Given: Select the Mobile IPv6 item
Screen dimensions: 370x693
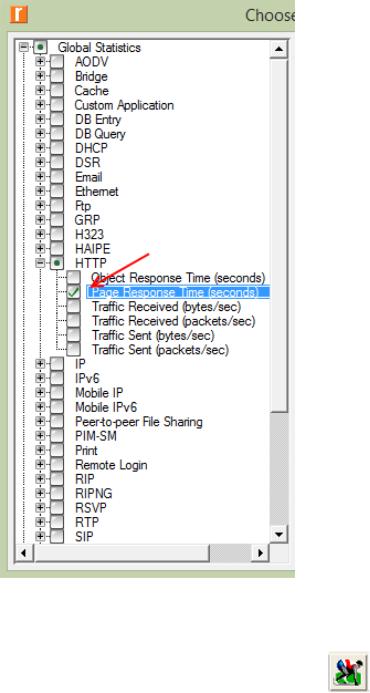Looking at the screenshot, I should click(x=106, y=407).
